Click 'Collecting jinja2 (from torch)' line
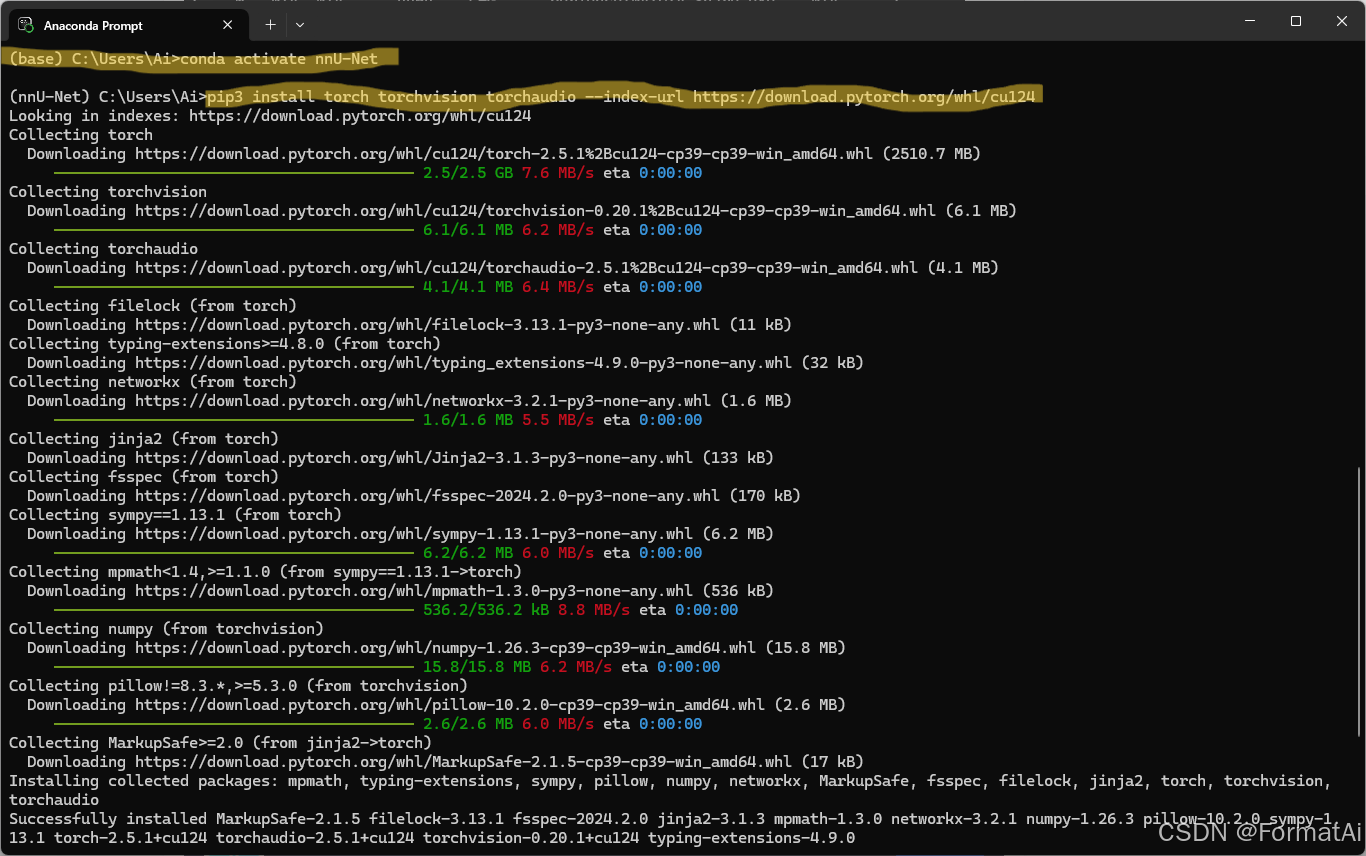Screen dimensions: 1366x856 [144, 439]
